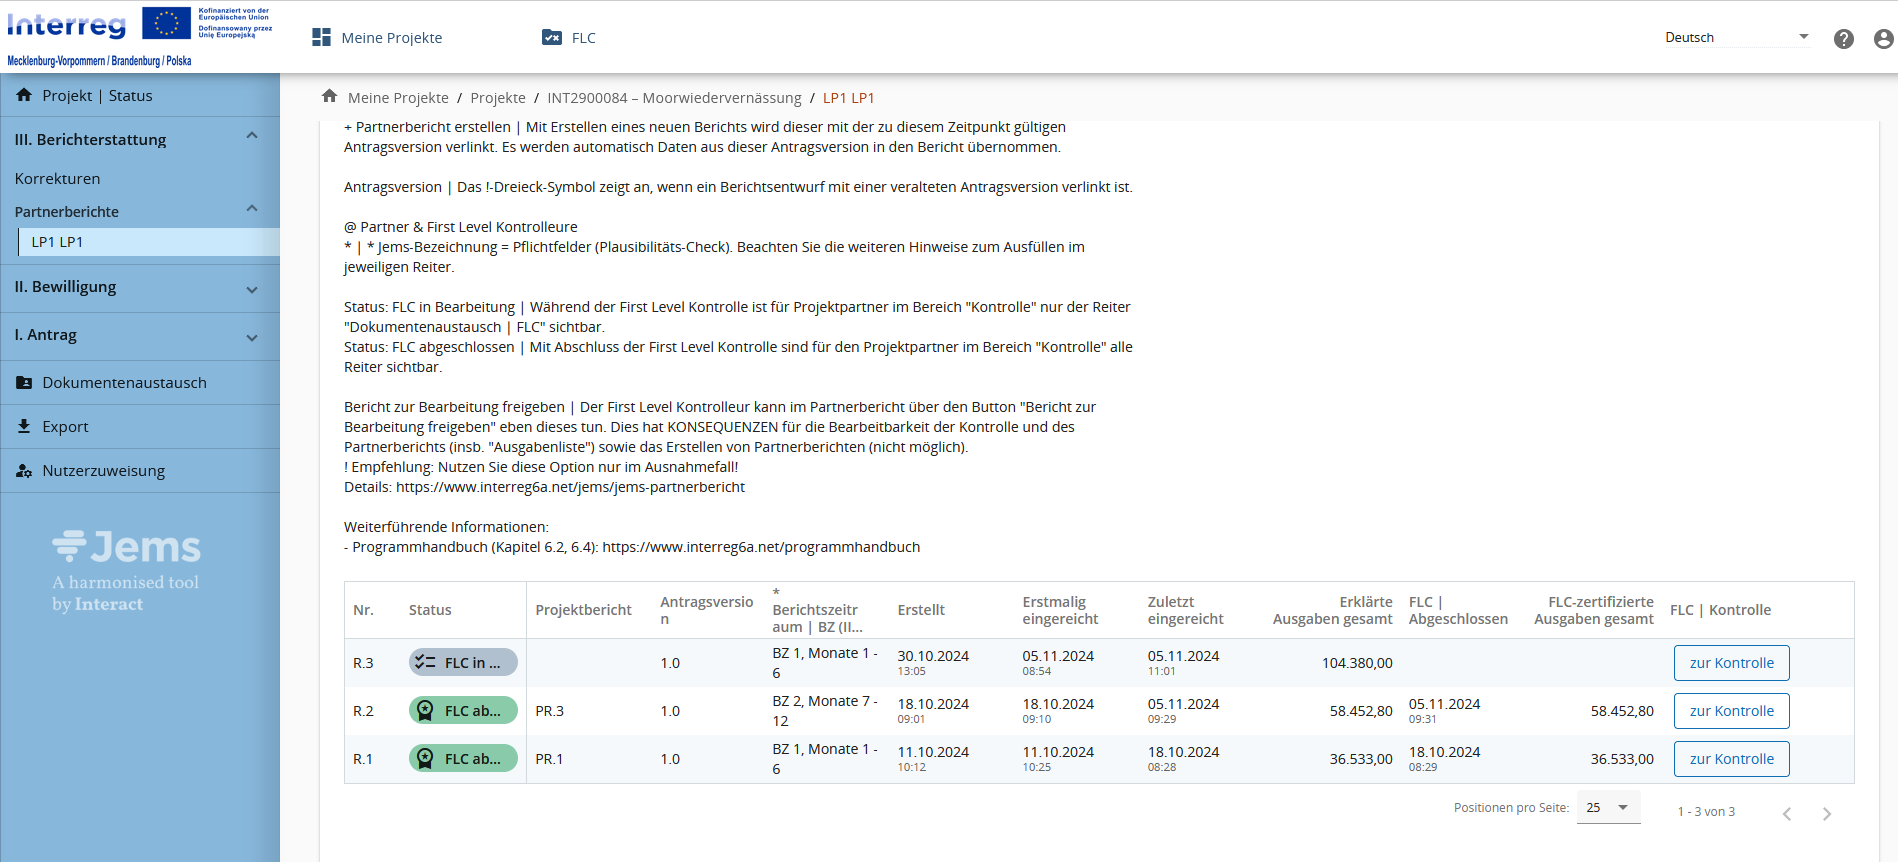This screenshot has height=862, width=1898.
Task: Open the Positionen pro Seite dropdown
Action: [x=1608, y=808]
